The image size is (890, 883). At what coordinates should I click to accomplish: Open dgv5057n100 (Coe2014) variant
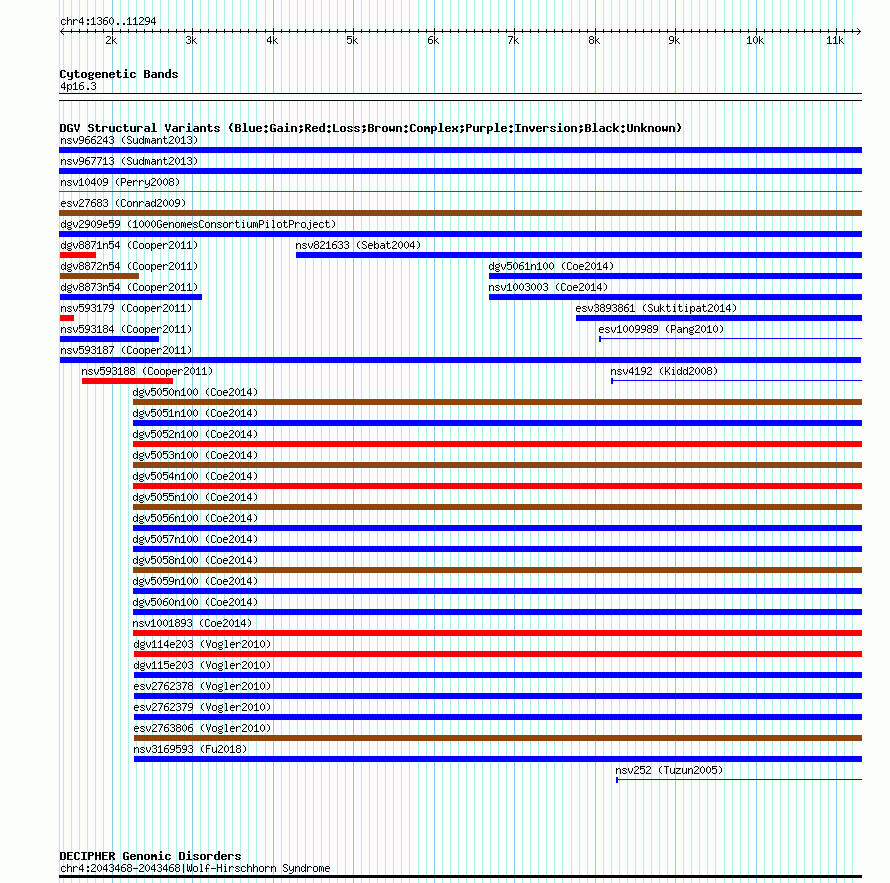click(x=195, y=539)
